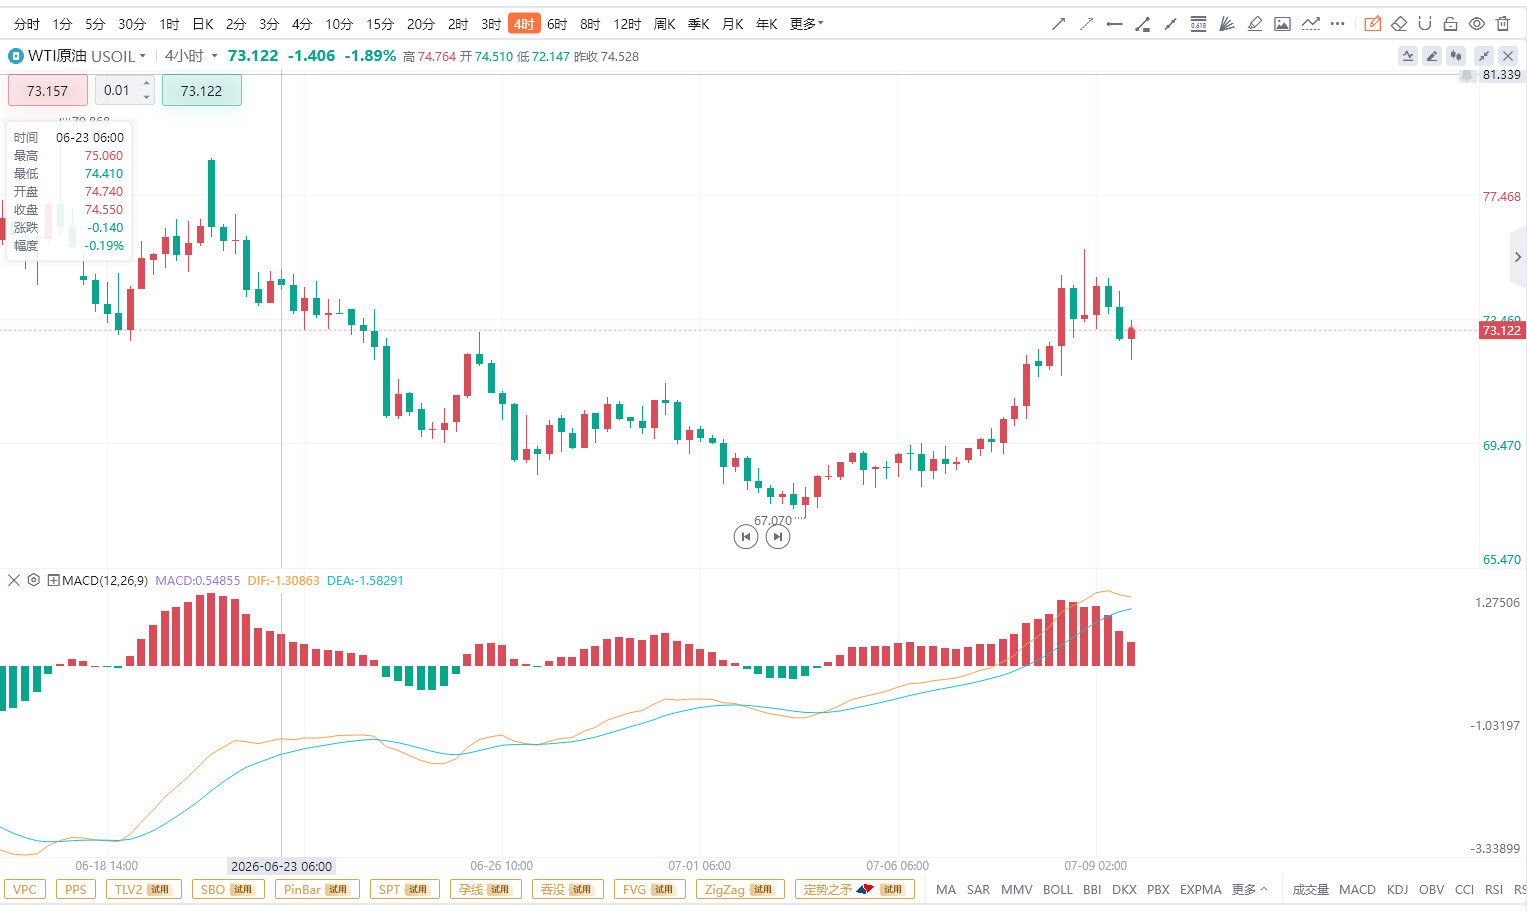Select the solid arrow line tool
Image resolution: width=1527 pixels, height=912 pixels.
pos(1058,24)
